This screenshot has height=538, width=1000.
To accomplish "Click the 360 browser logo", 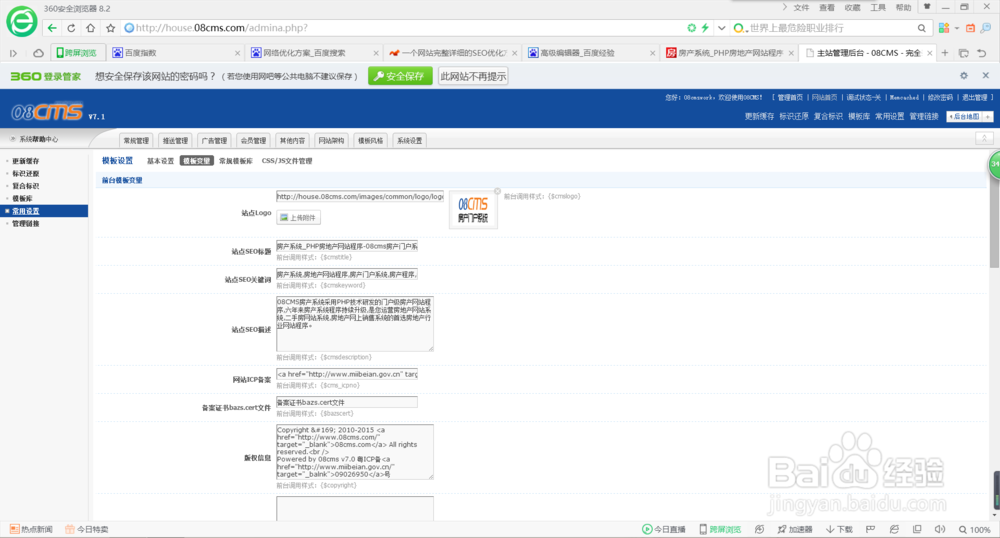I will (22, 22).
